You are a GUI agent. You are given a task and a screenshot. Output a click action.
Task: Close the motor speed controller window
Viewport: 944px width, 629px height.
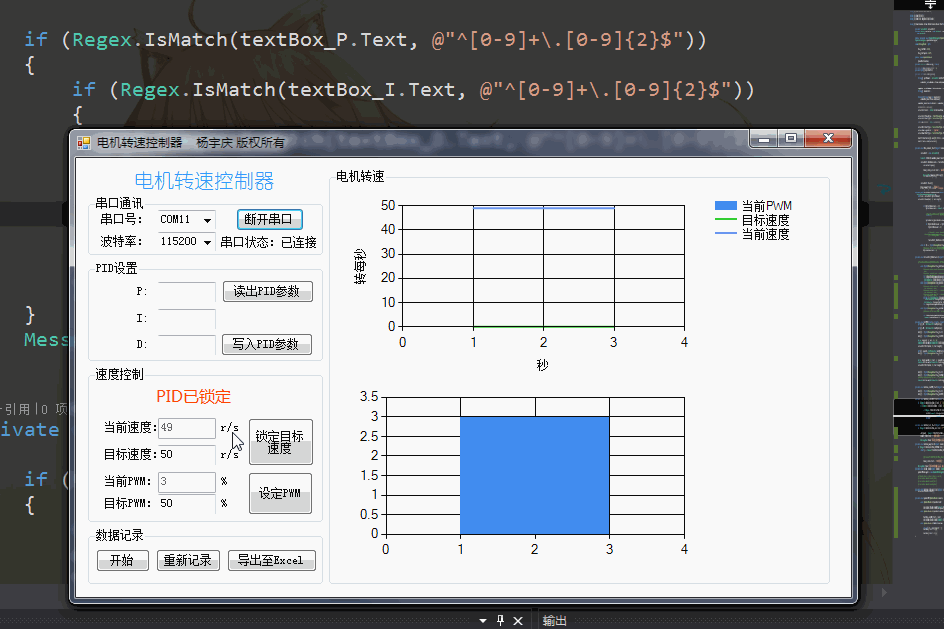(x=828, y=139)
